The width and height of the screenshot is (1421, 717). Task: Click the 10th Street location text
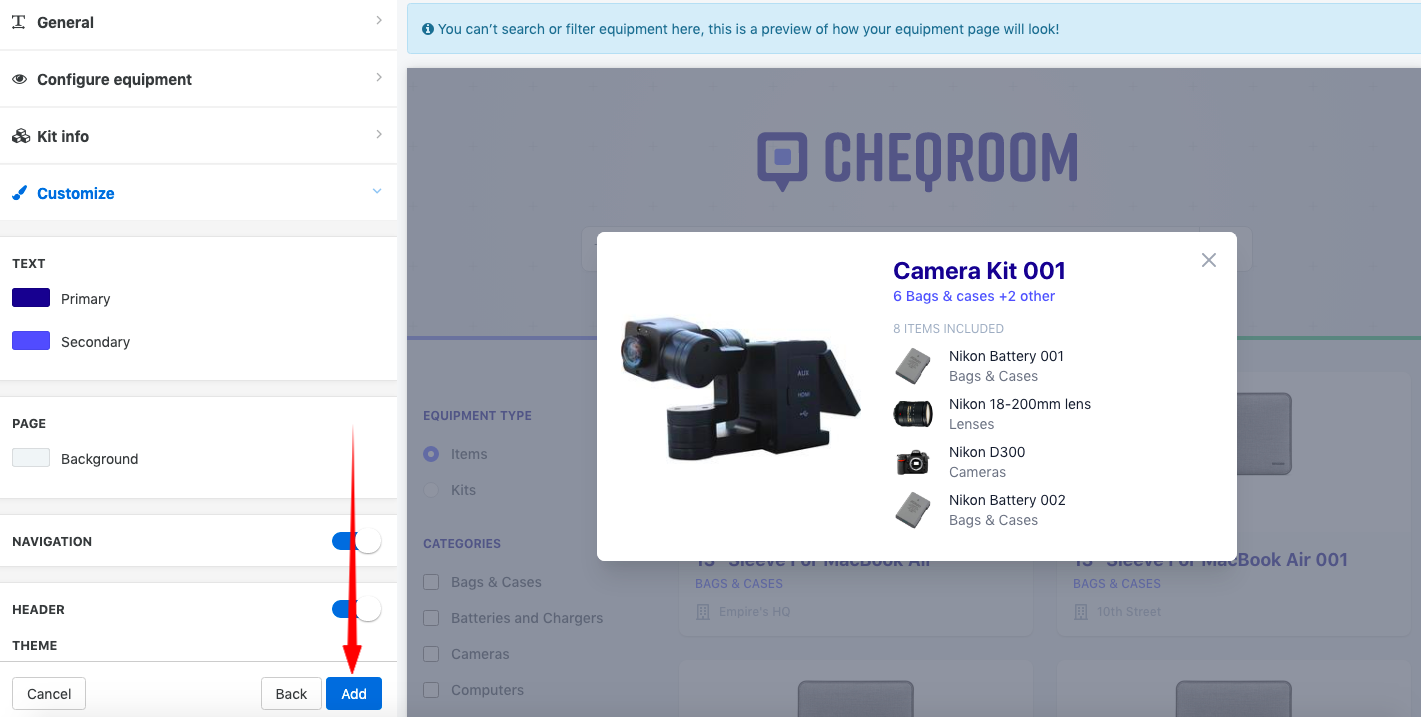pyautogui.click(x=1129, y=611)
